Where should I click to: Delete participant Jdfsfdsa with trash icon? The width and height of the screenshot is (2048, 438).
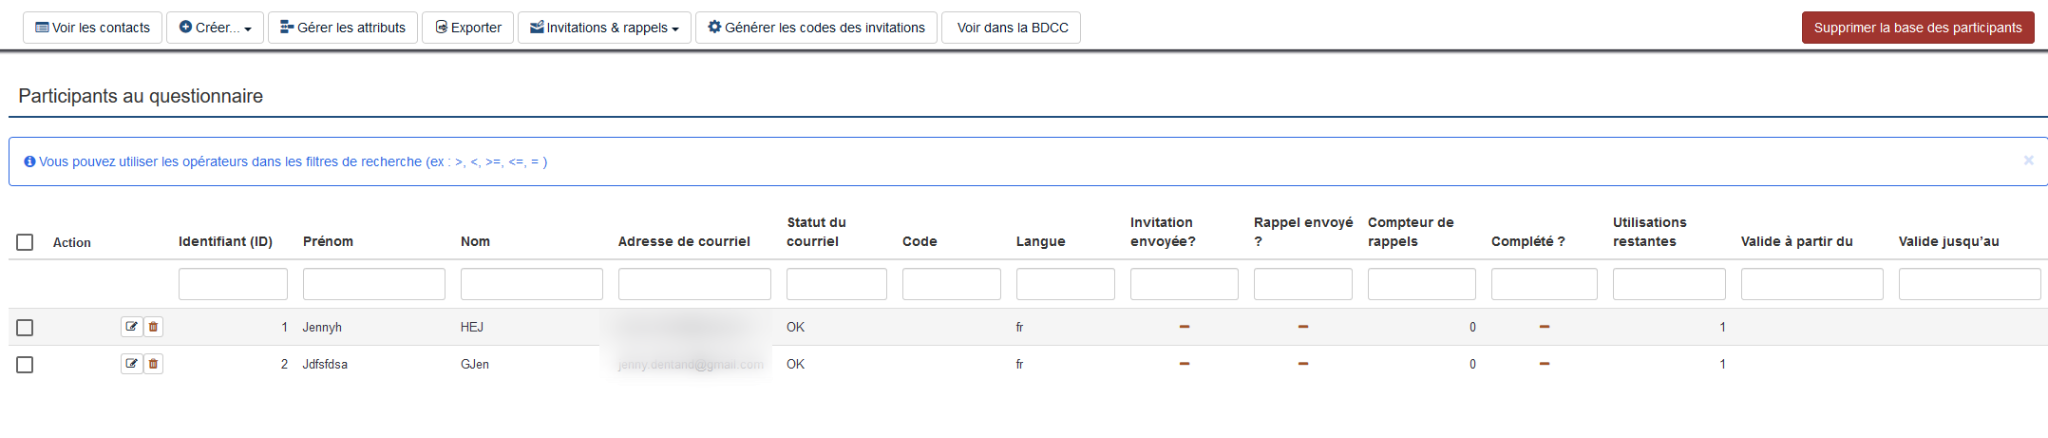point(153,364)
